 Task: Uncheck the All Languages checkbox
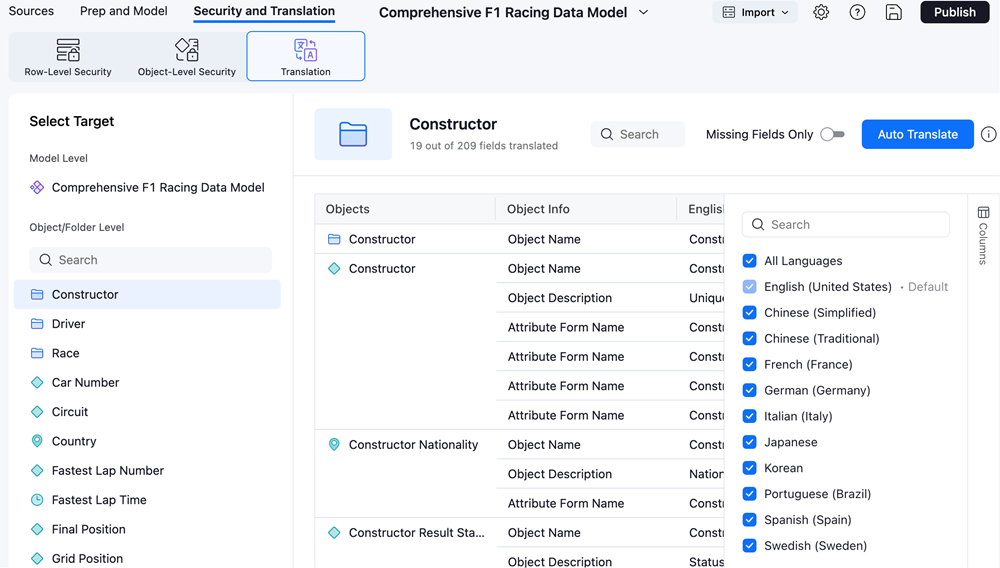(749, 261)
